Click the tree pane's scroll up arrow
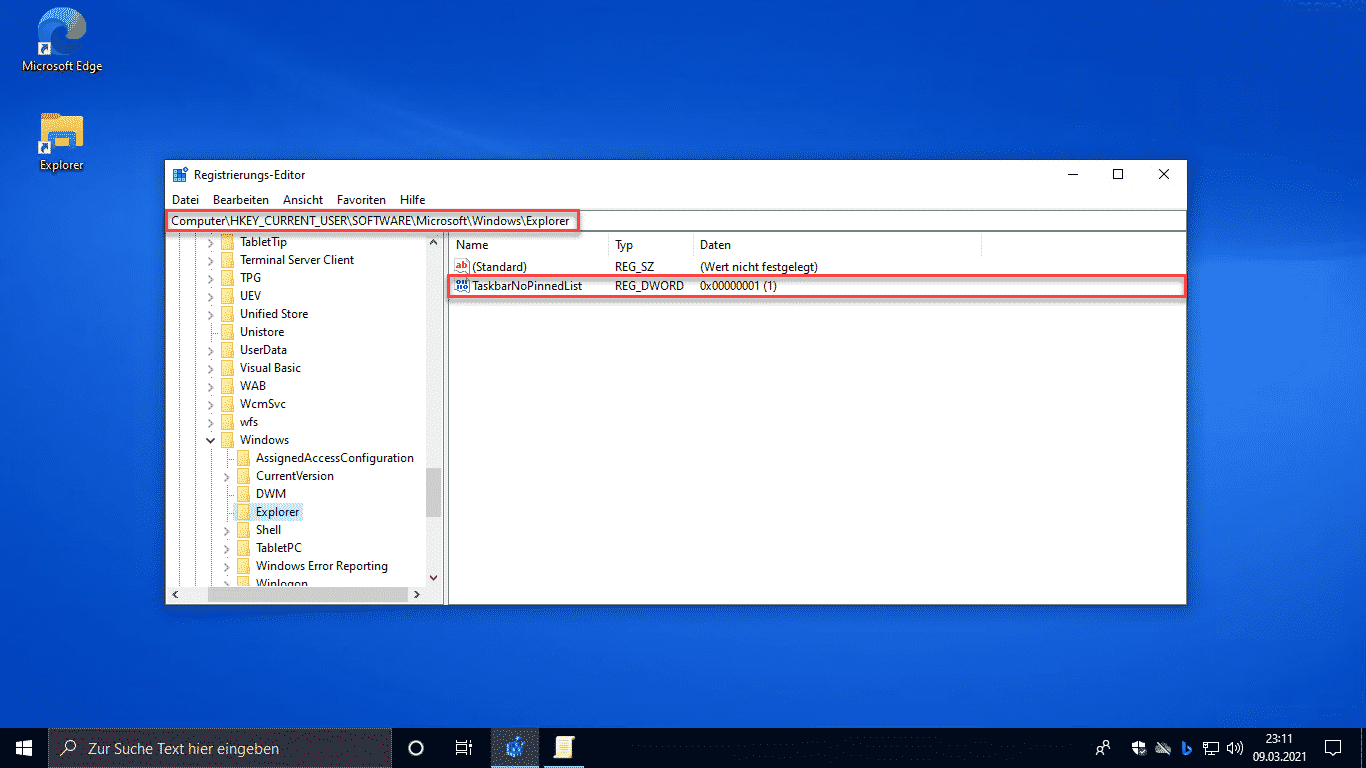Viewport: 1366px width, 768px height. 433,242
